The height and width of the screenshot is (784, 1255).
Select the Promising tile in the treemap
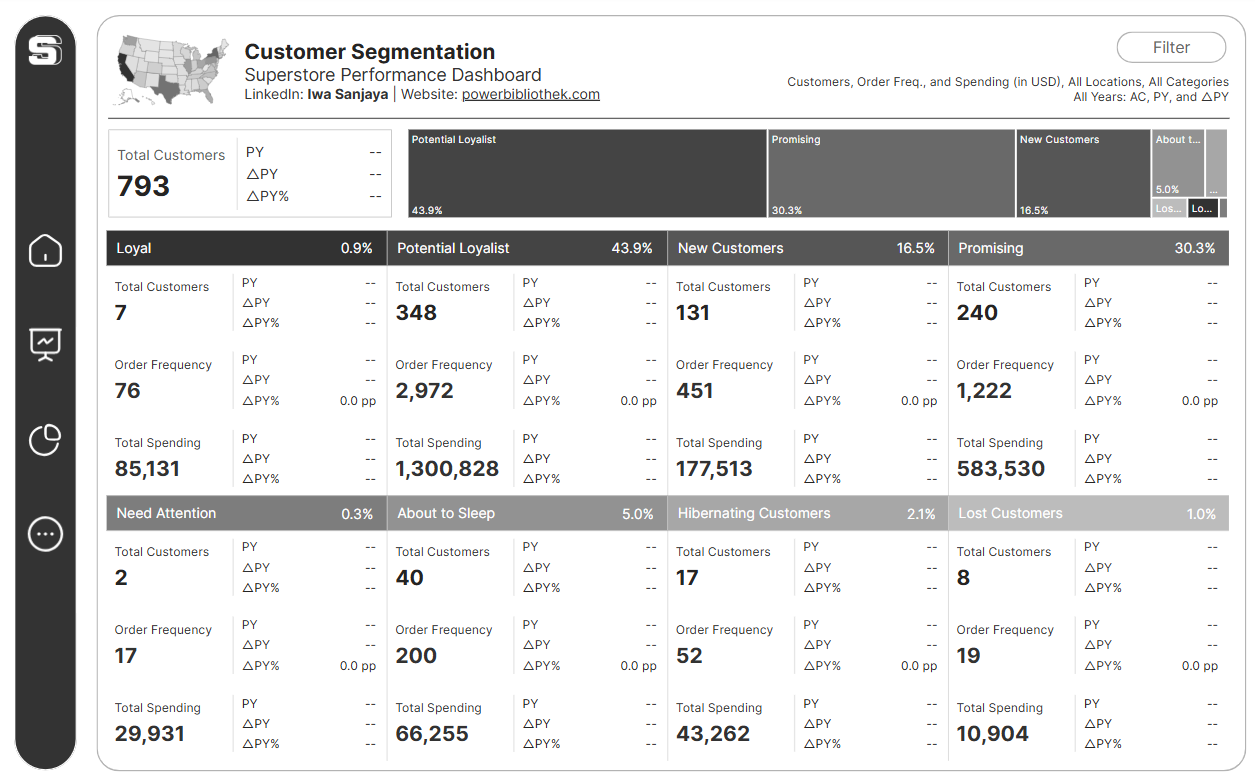point(890,173)
